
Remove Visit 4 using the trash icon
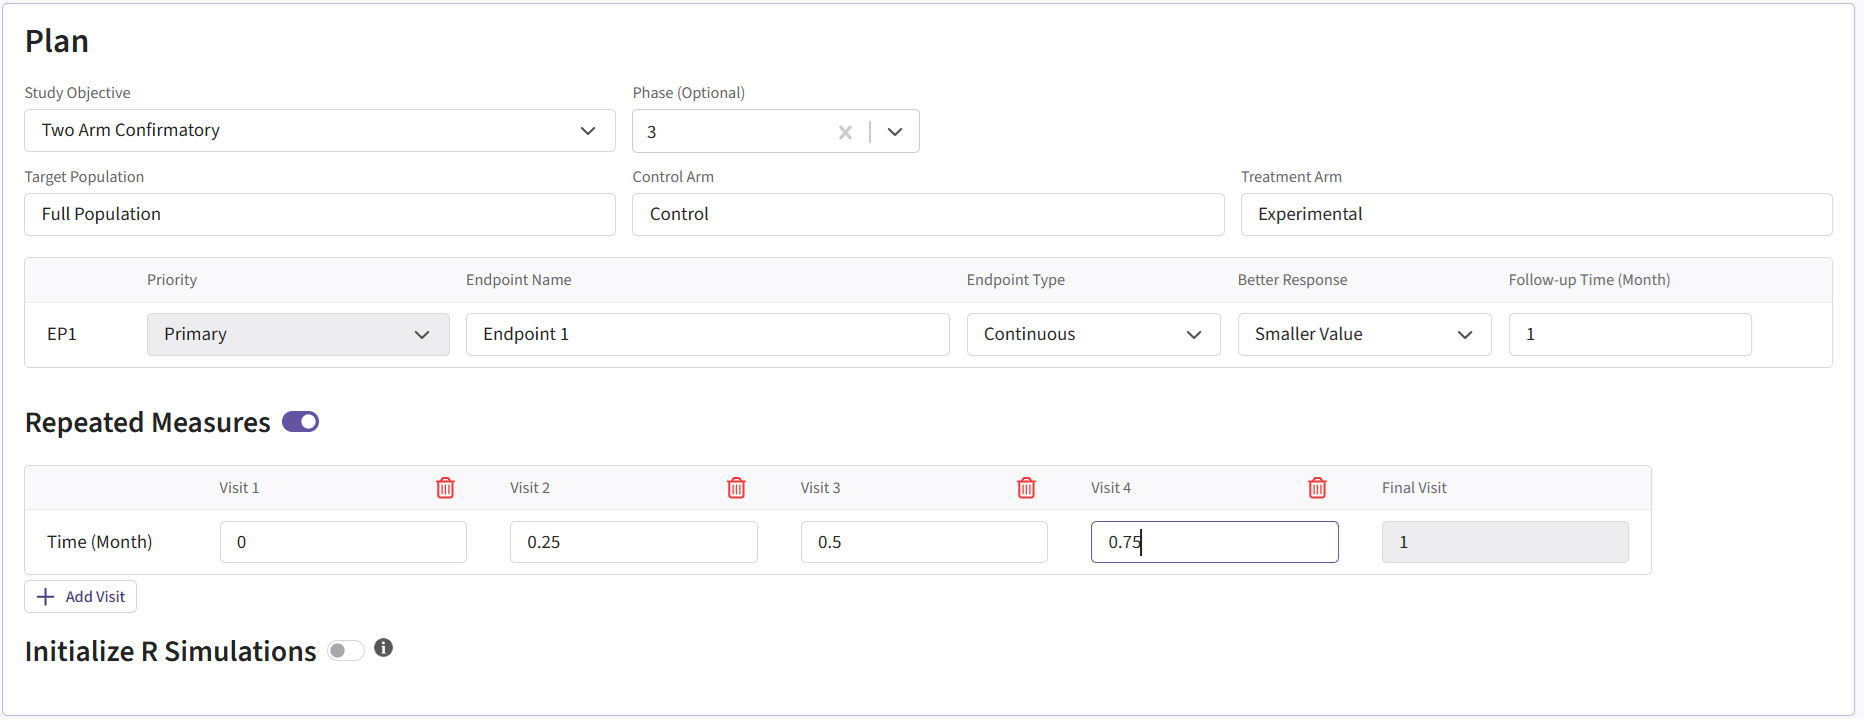(x=1317, y=488)
